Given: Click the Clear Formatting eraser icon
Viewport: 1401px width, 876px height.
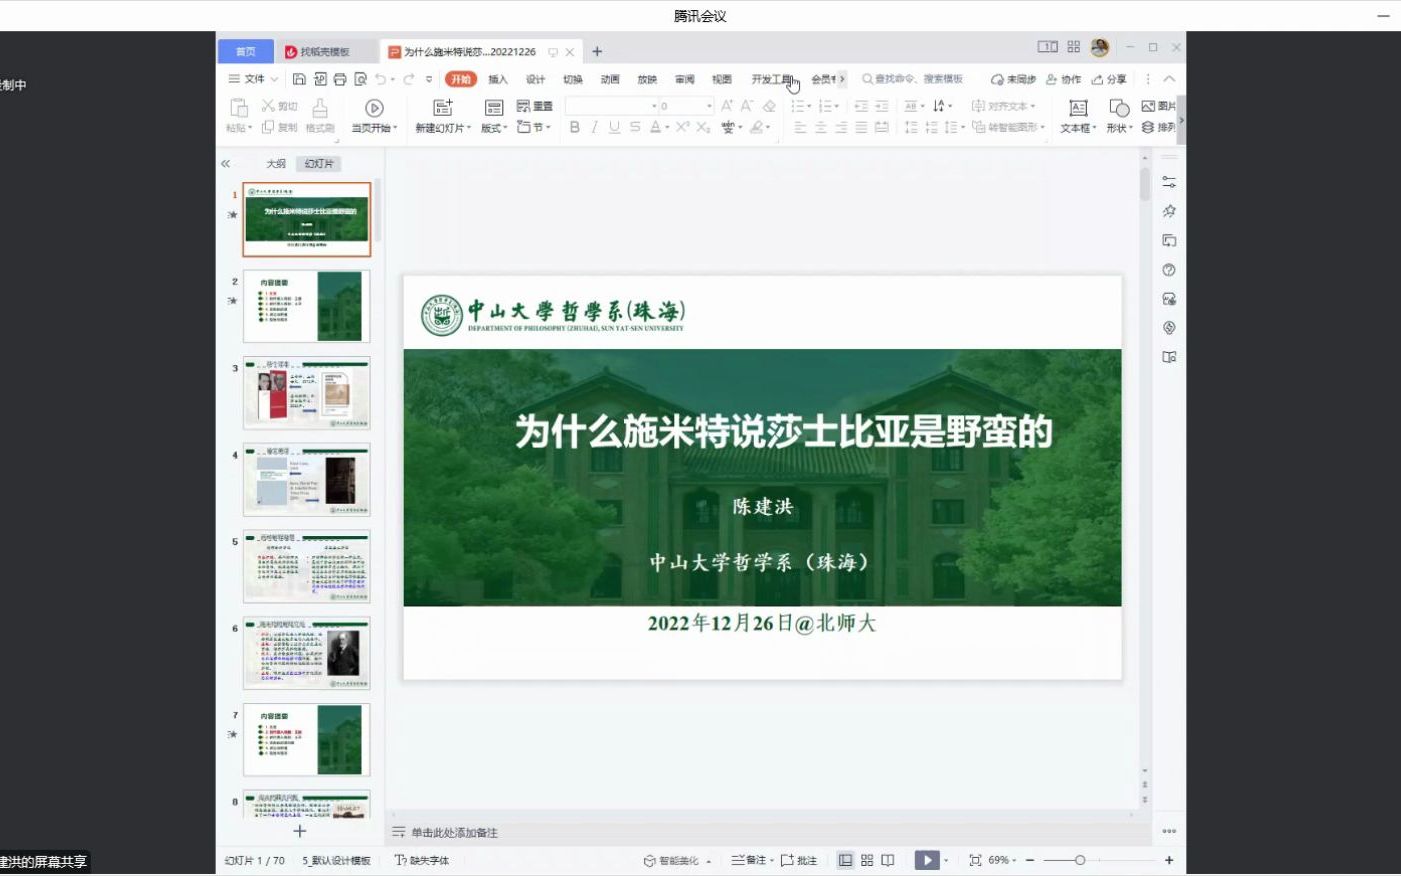Looking at the screenshot, I should coord(769,106).
